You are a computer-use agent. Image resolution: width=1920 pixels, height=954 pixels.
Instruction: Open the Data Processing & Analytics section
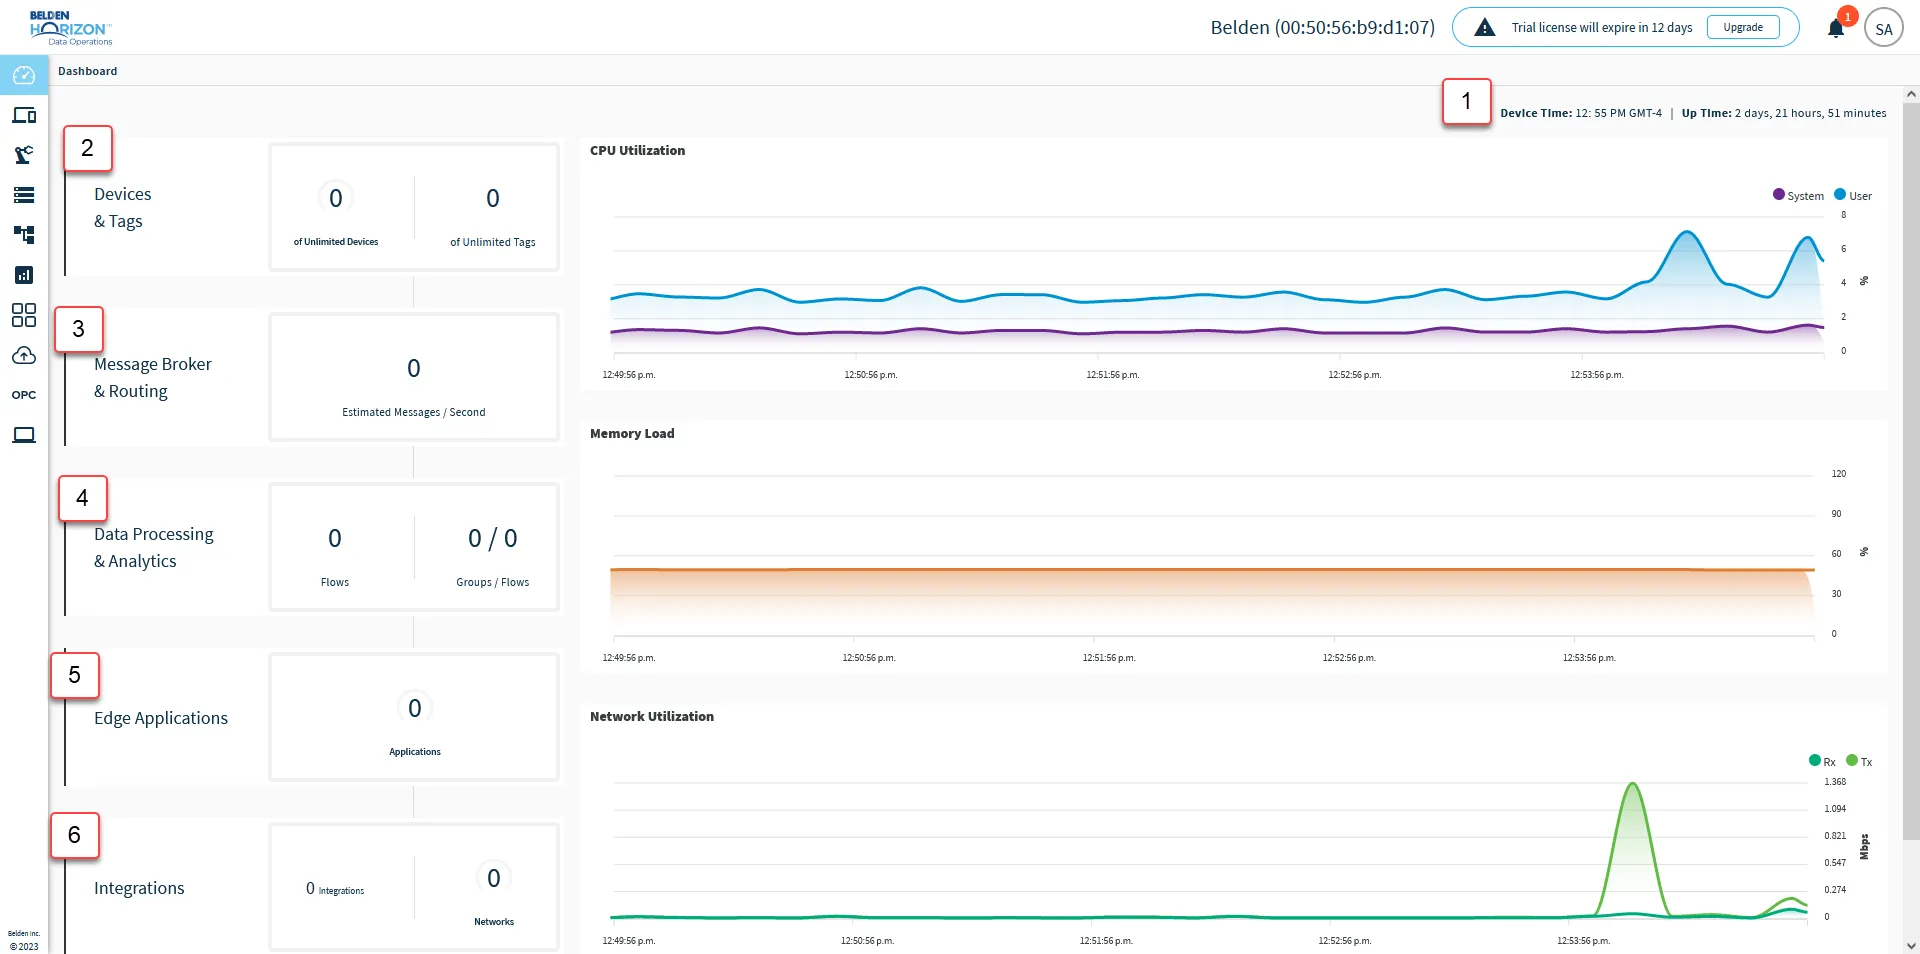coord(154,547)
